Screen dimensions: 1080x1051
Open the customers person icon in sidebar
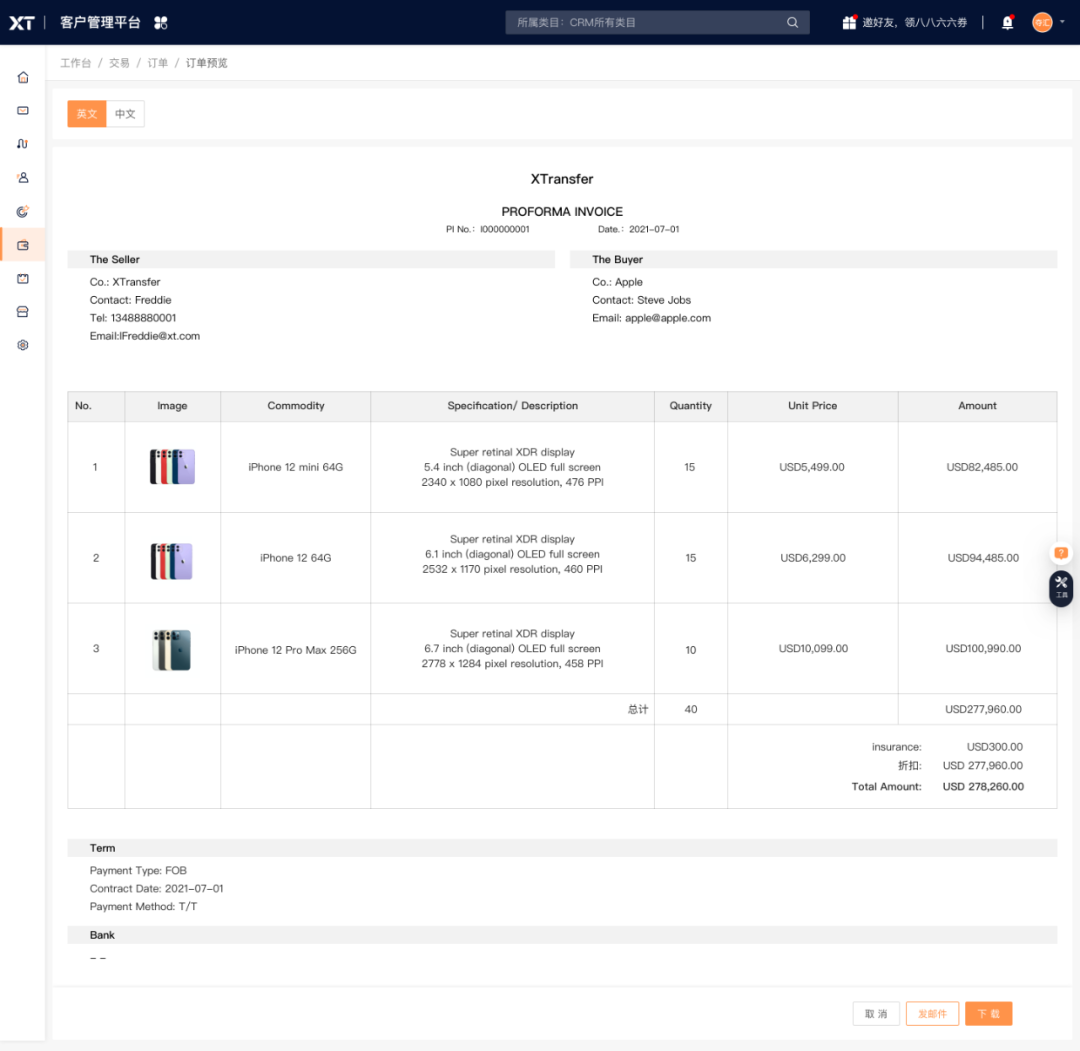click(x=23, y=178)
